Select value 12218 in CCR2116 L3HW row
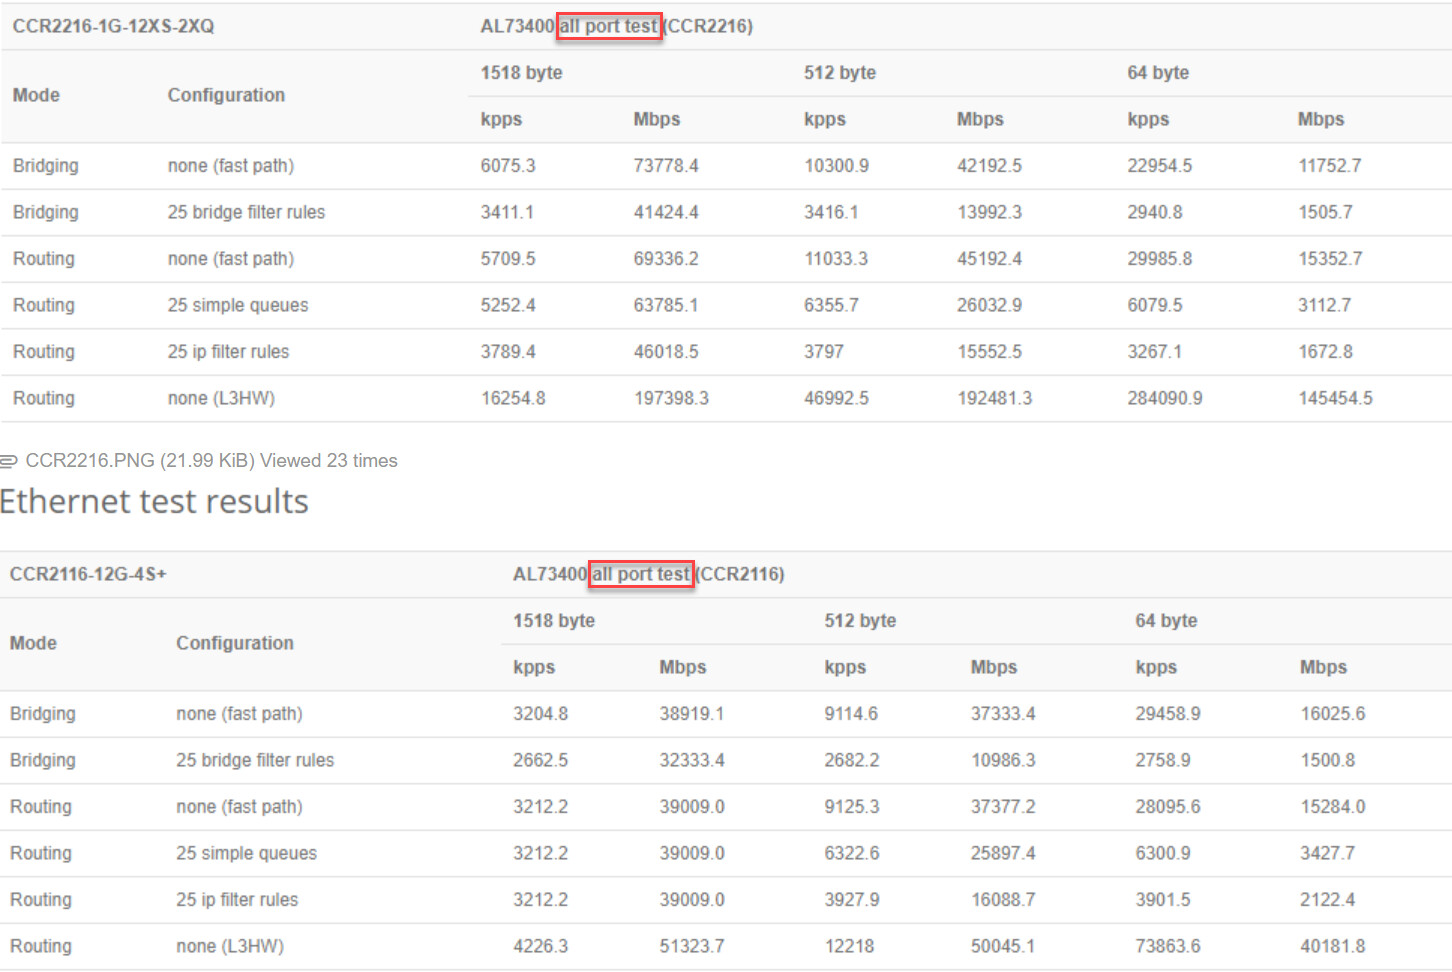1452x972 pixels. [x=849, y=946]
